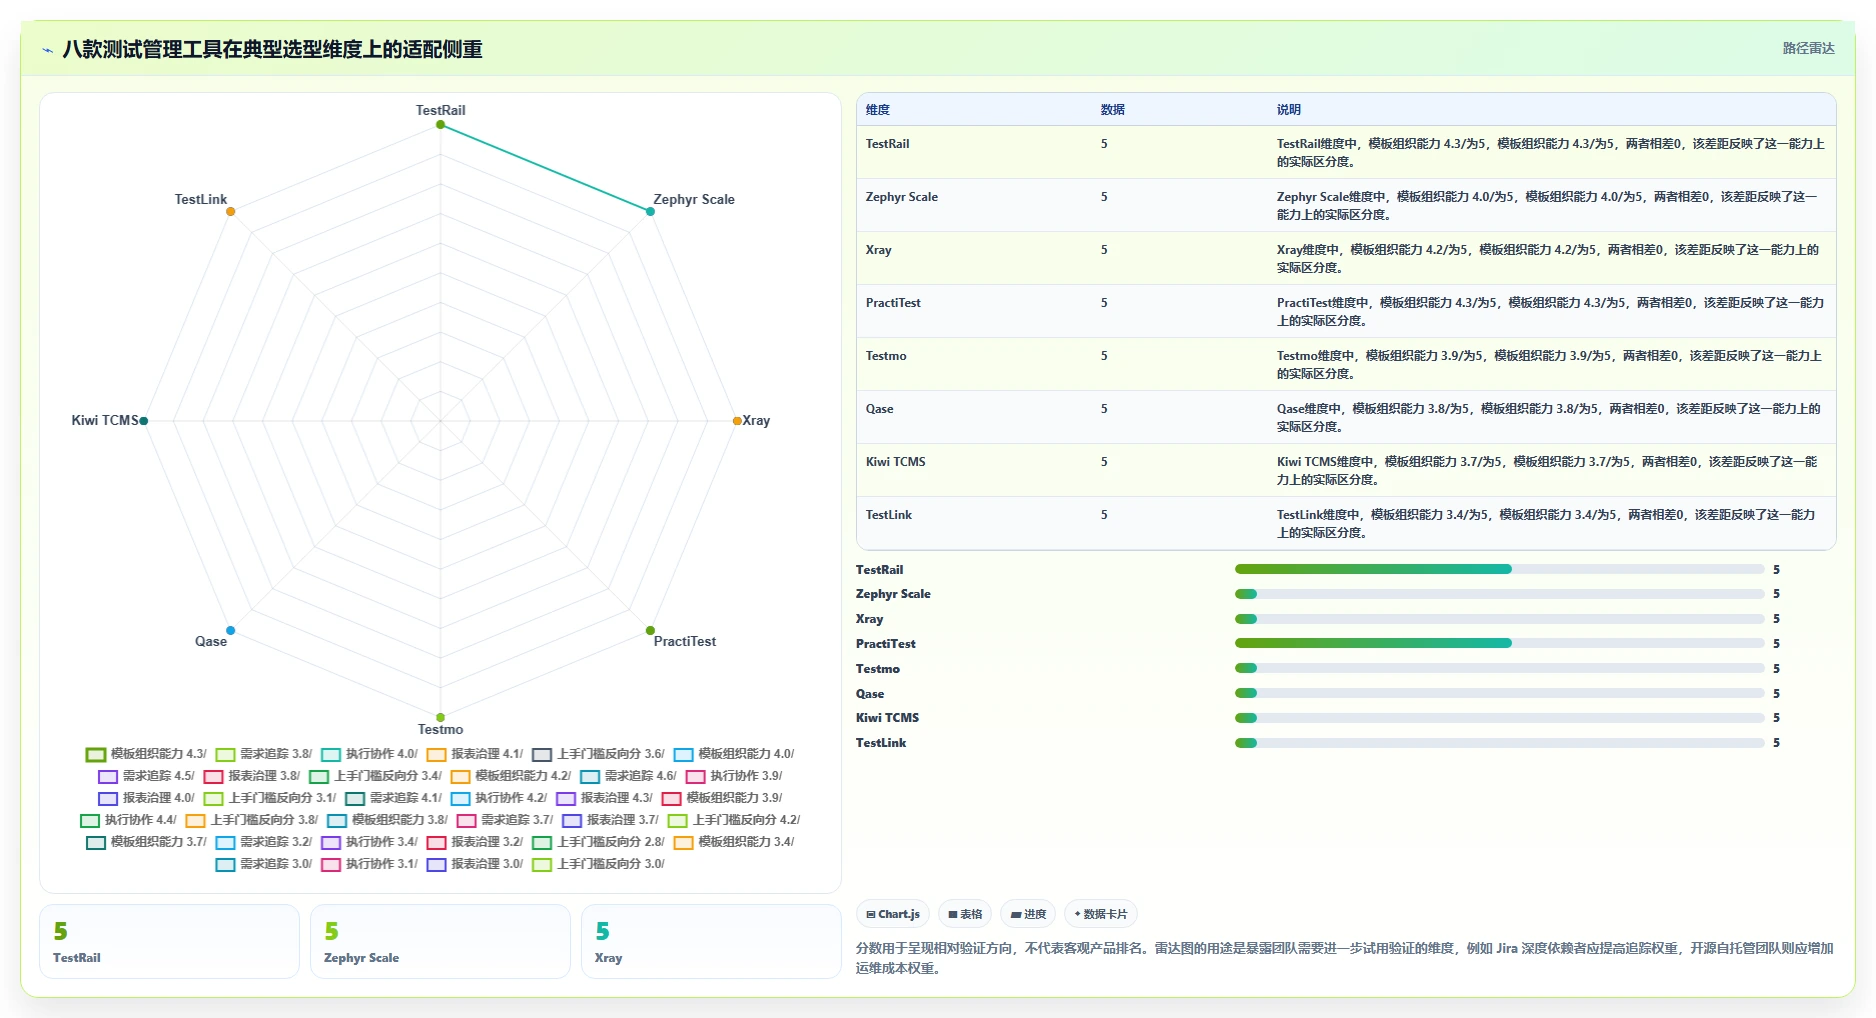
Task: Click legend entry 执行协作 3.4/
Action: 370,842
